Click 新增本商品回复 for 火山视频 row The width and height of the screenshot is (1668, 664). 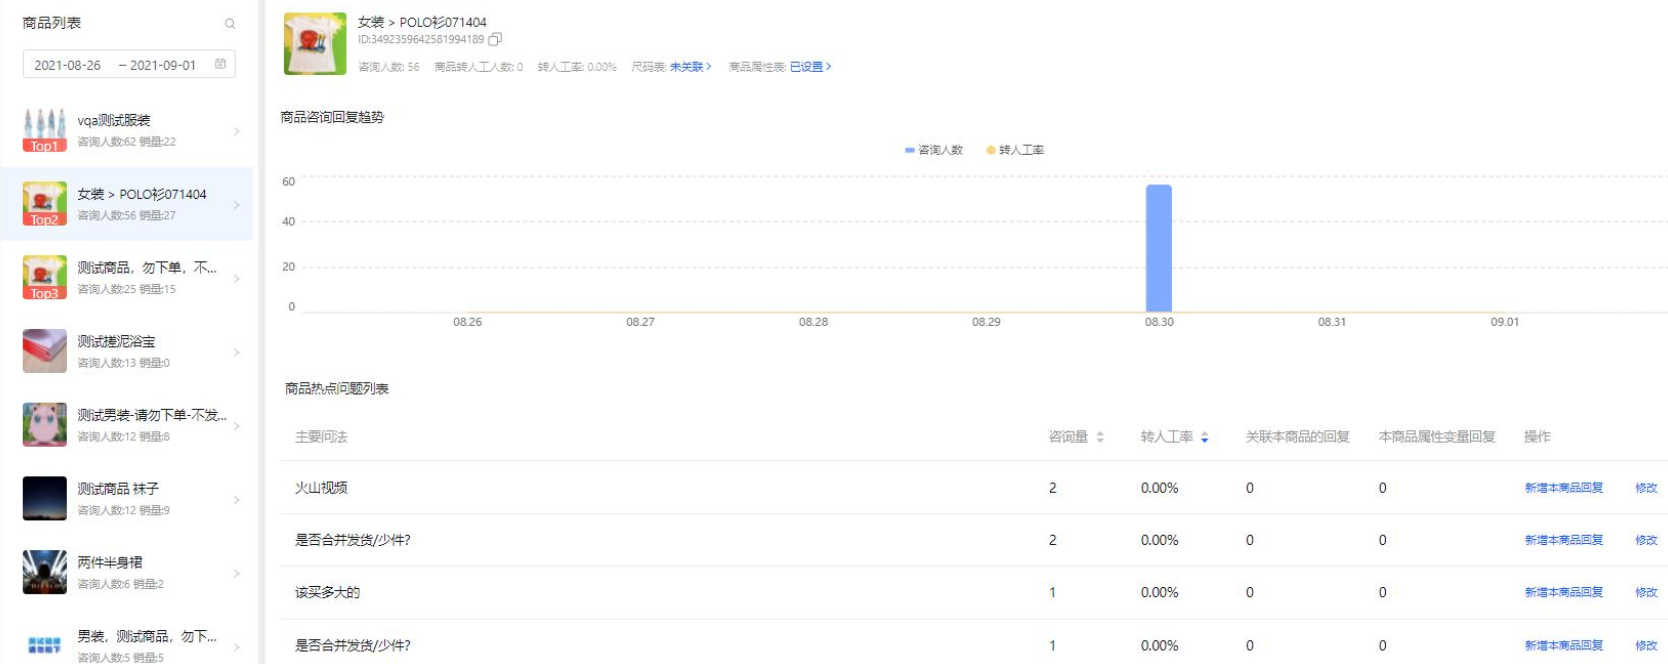click(x=1563, y=488)
